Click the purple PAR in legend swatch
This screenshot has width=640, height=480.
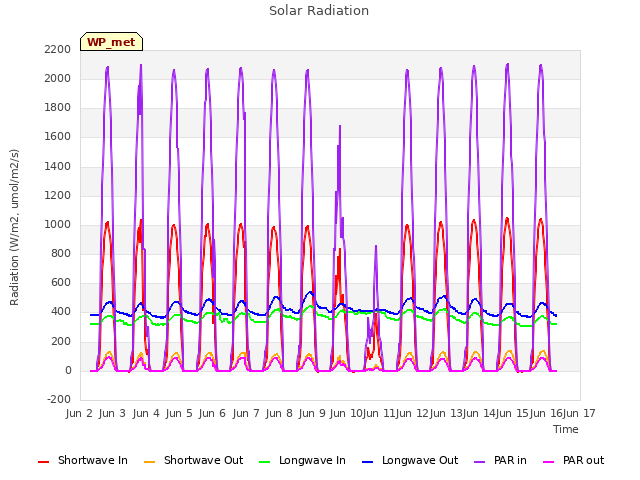(480, 462)
